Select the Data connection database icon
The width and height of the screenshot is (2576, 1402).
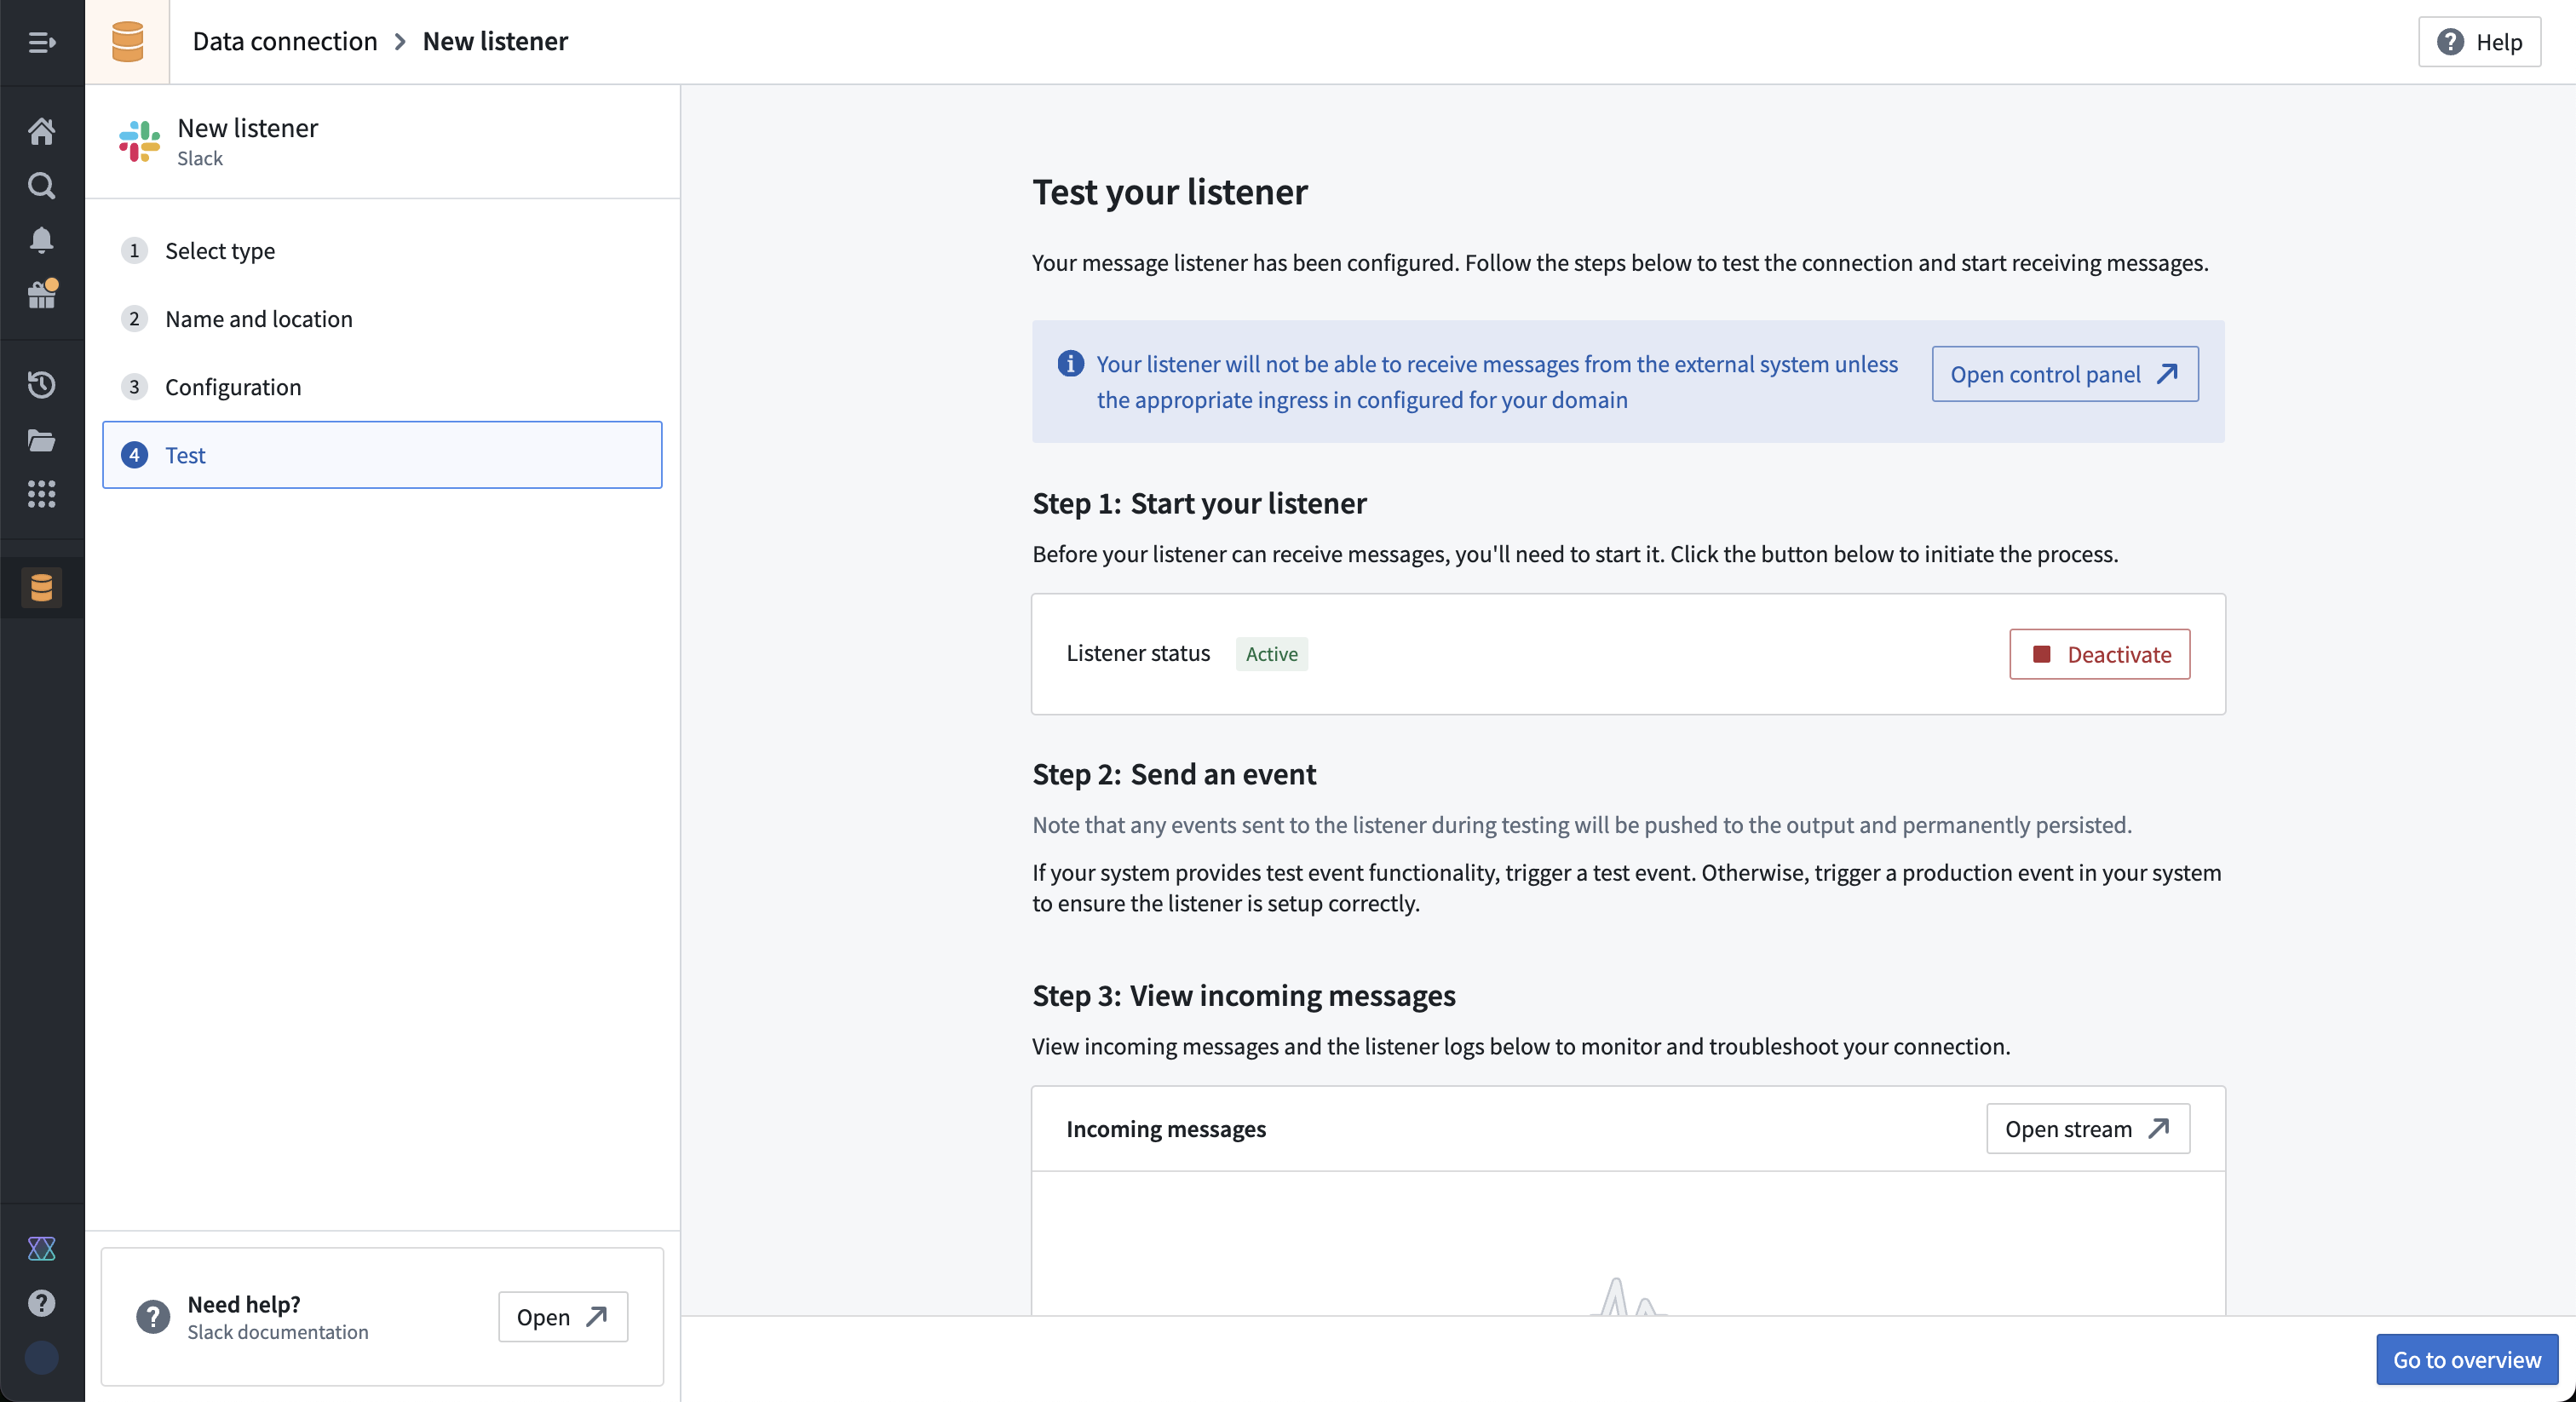(41, 587)
